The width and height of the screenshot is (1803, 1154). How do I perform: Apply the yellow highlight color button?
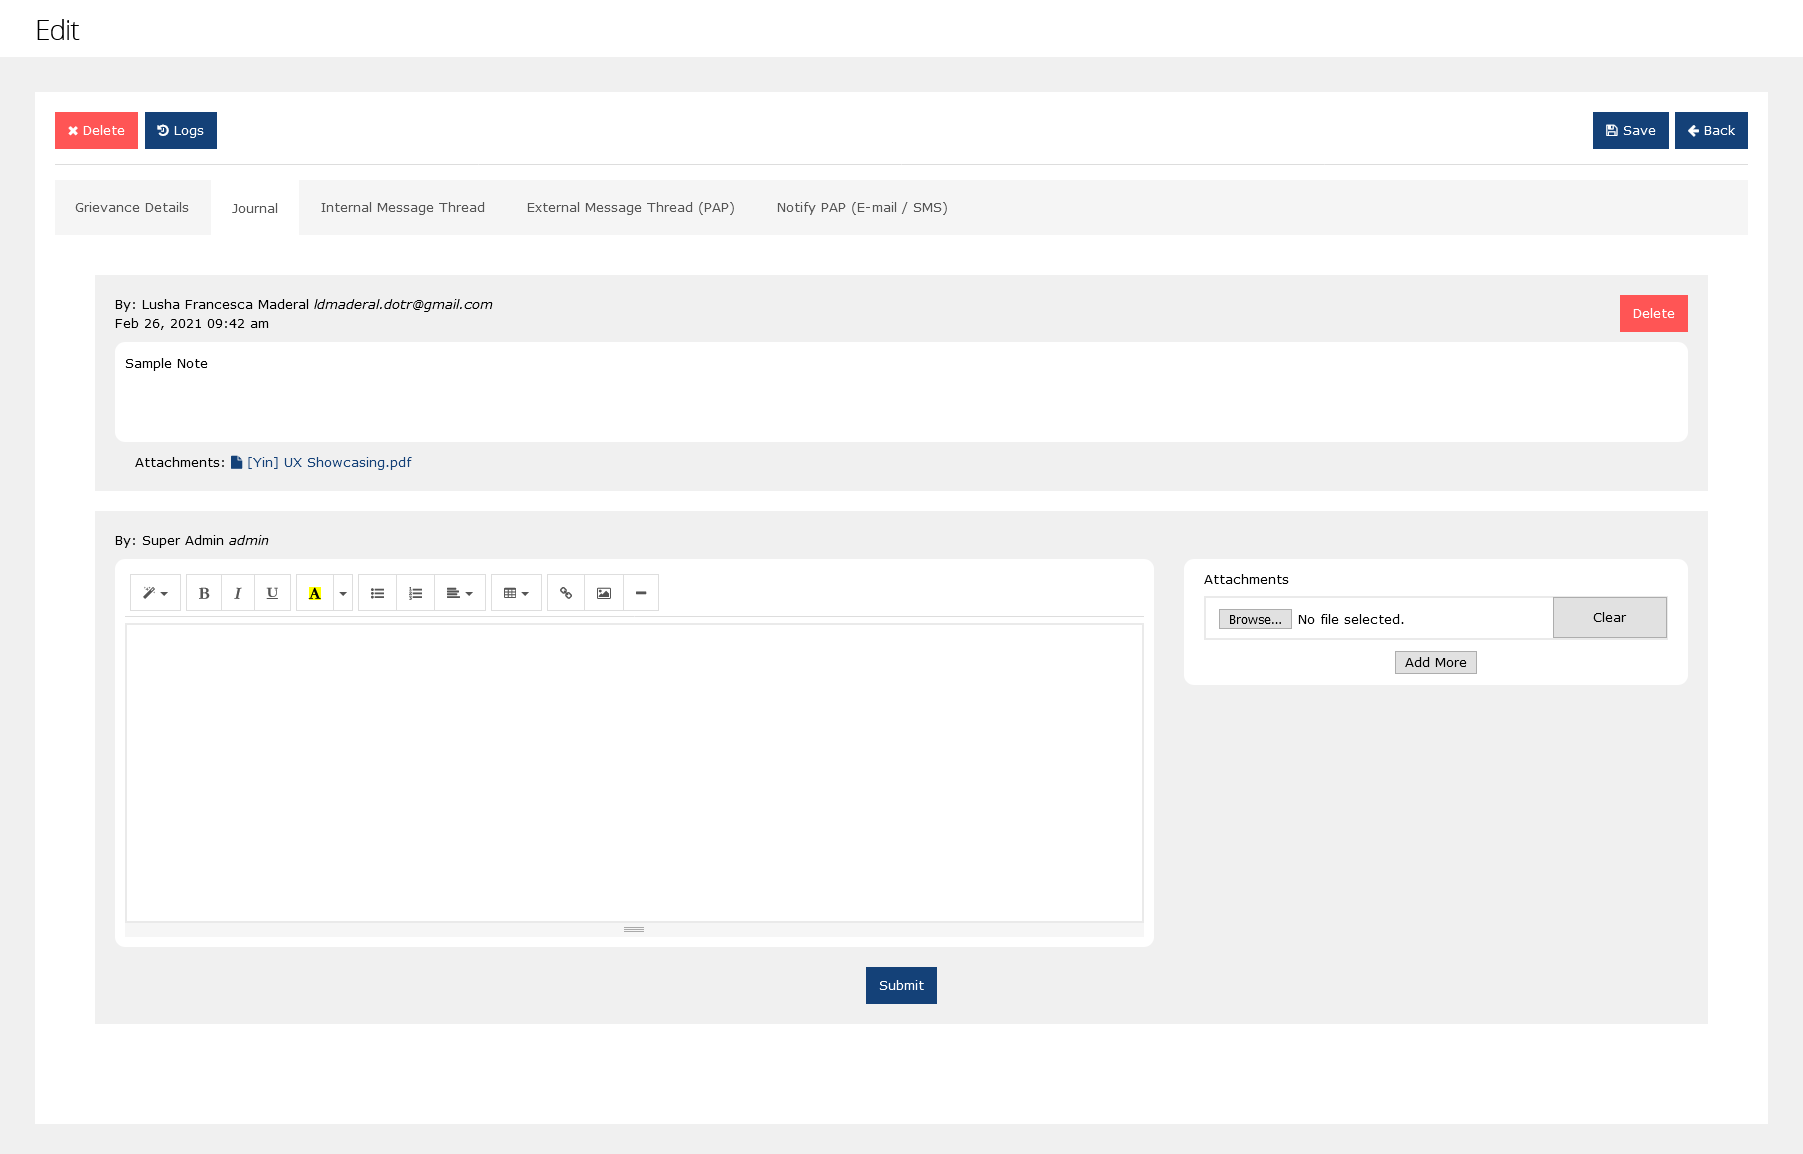tap(314, 593)
